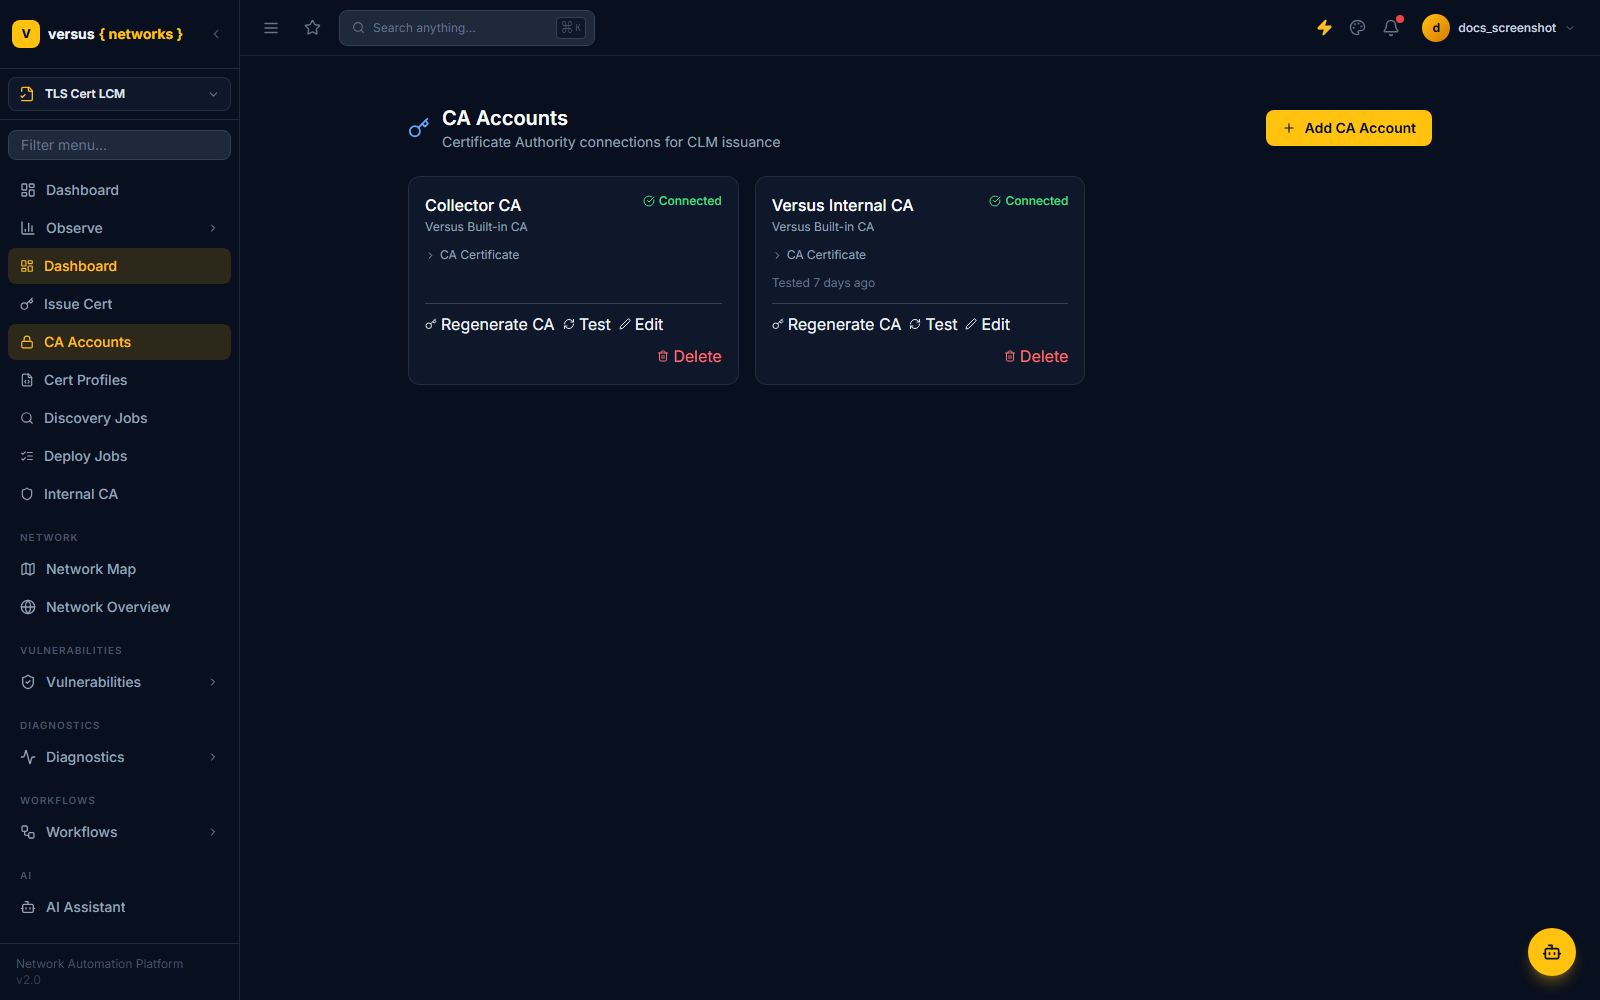Edit the Collector CA account
The width and height of the screenshot is (1600, 1000).
pos(641,324)
